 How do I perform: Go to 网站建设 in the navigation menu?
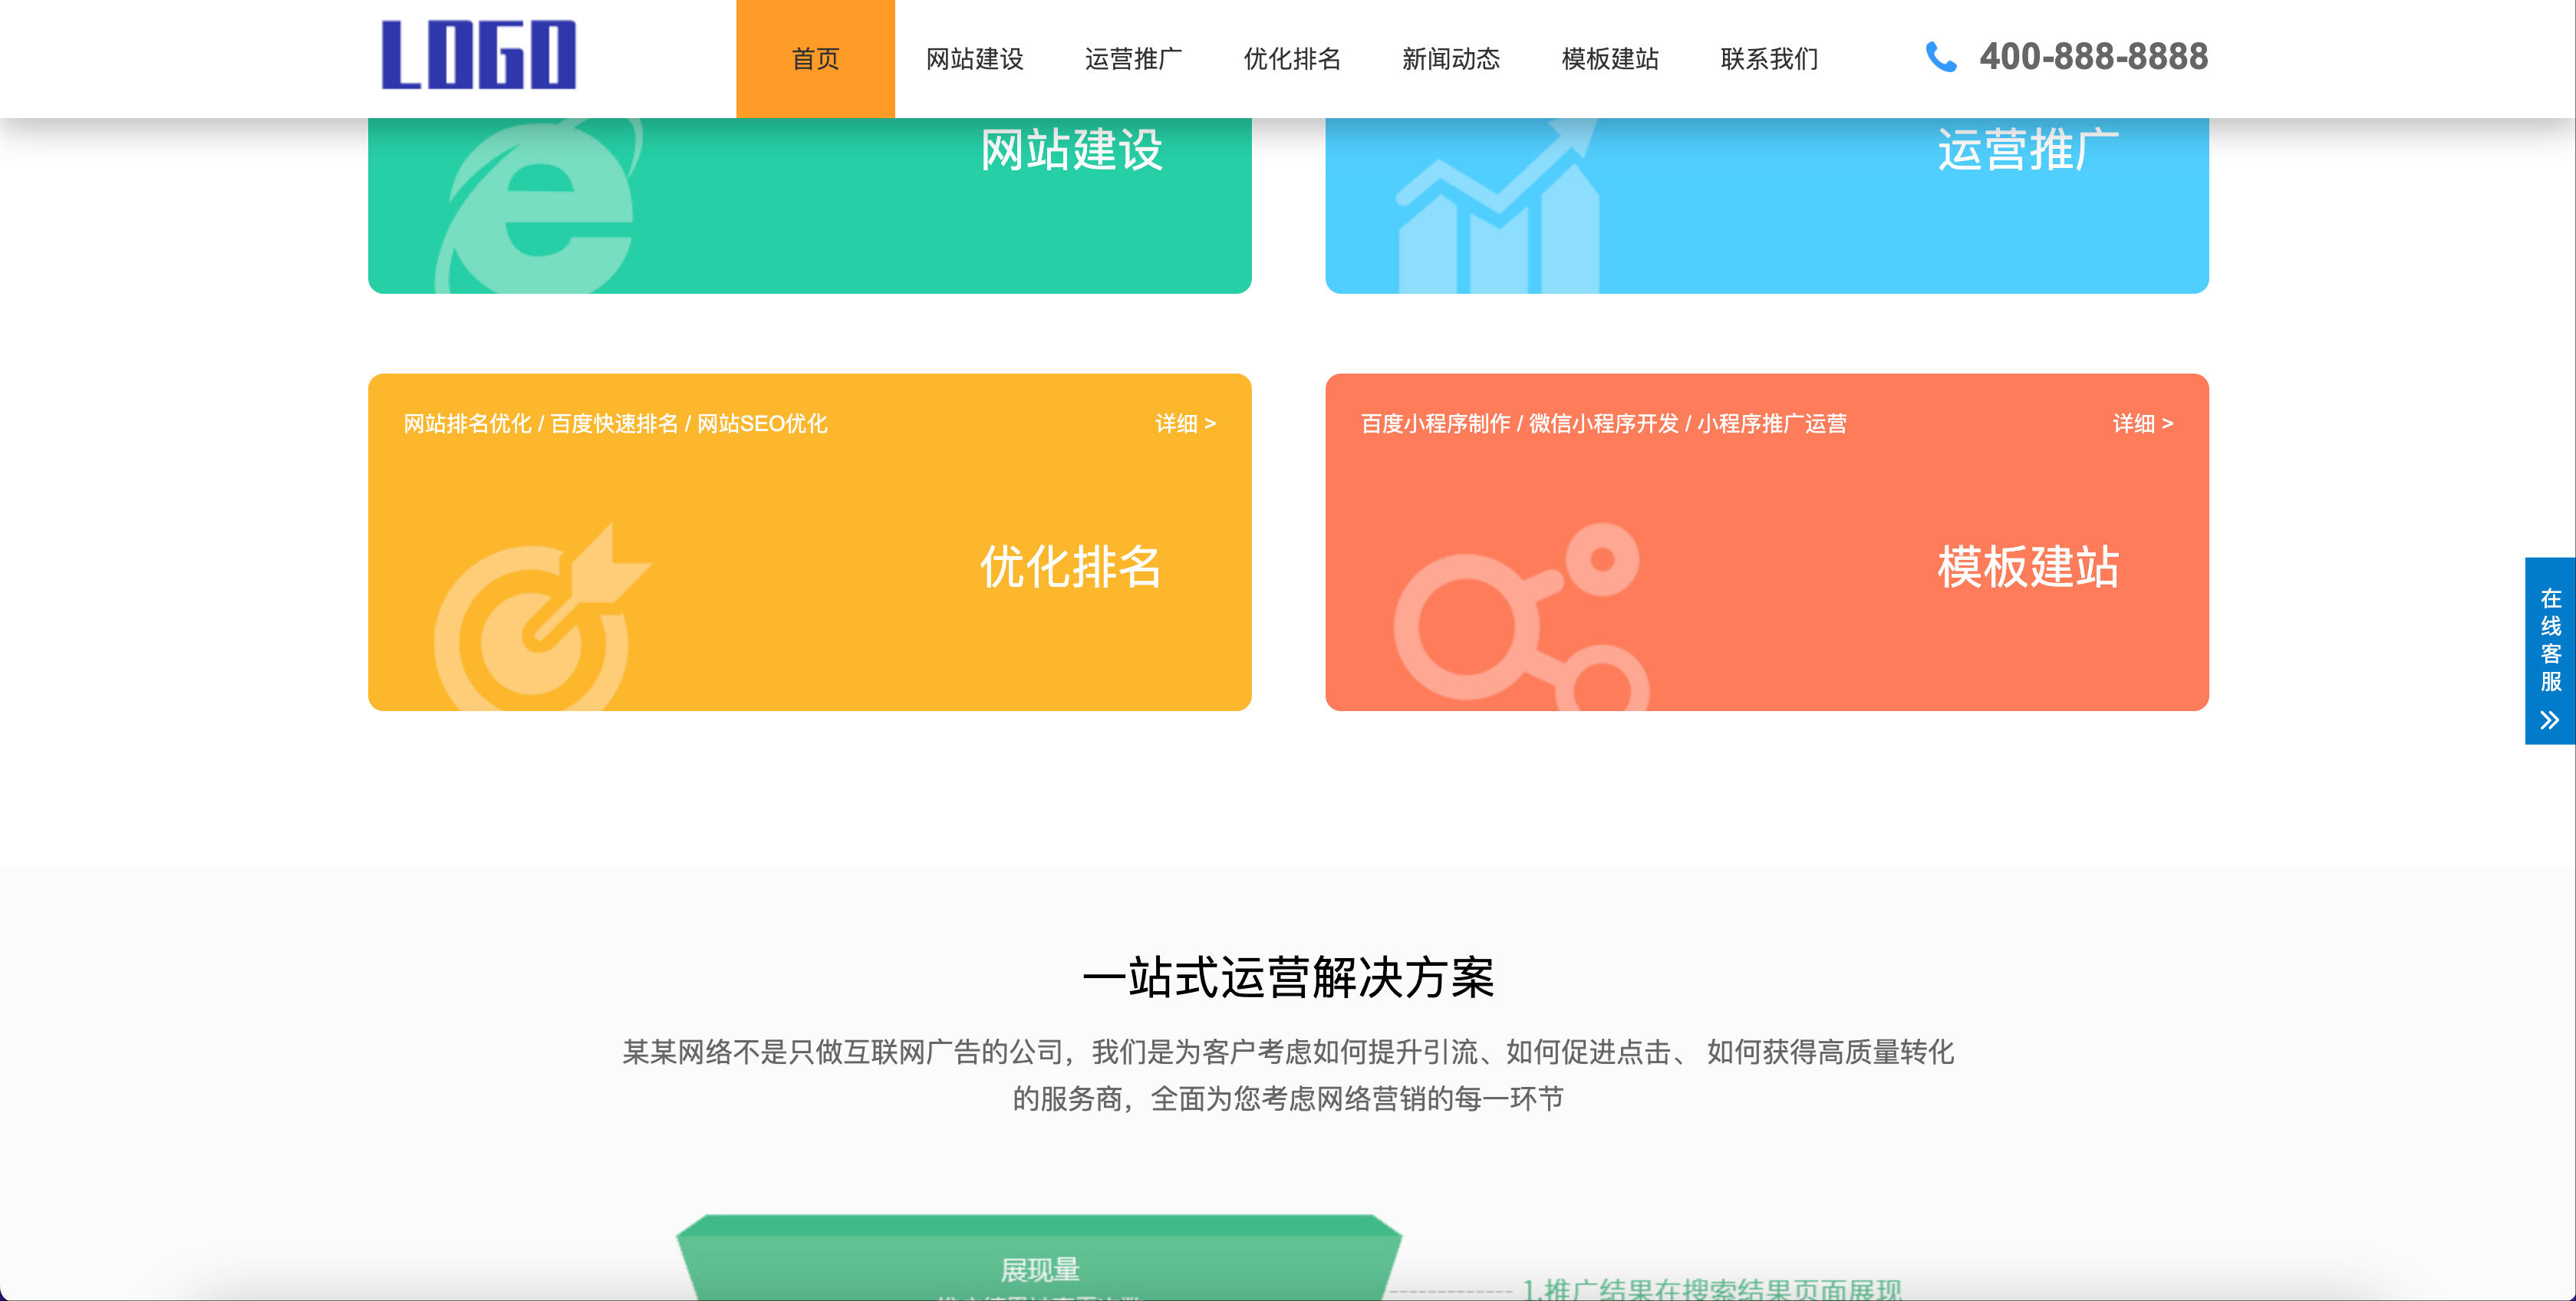click(974, 59)
